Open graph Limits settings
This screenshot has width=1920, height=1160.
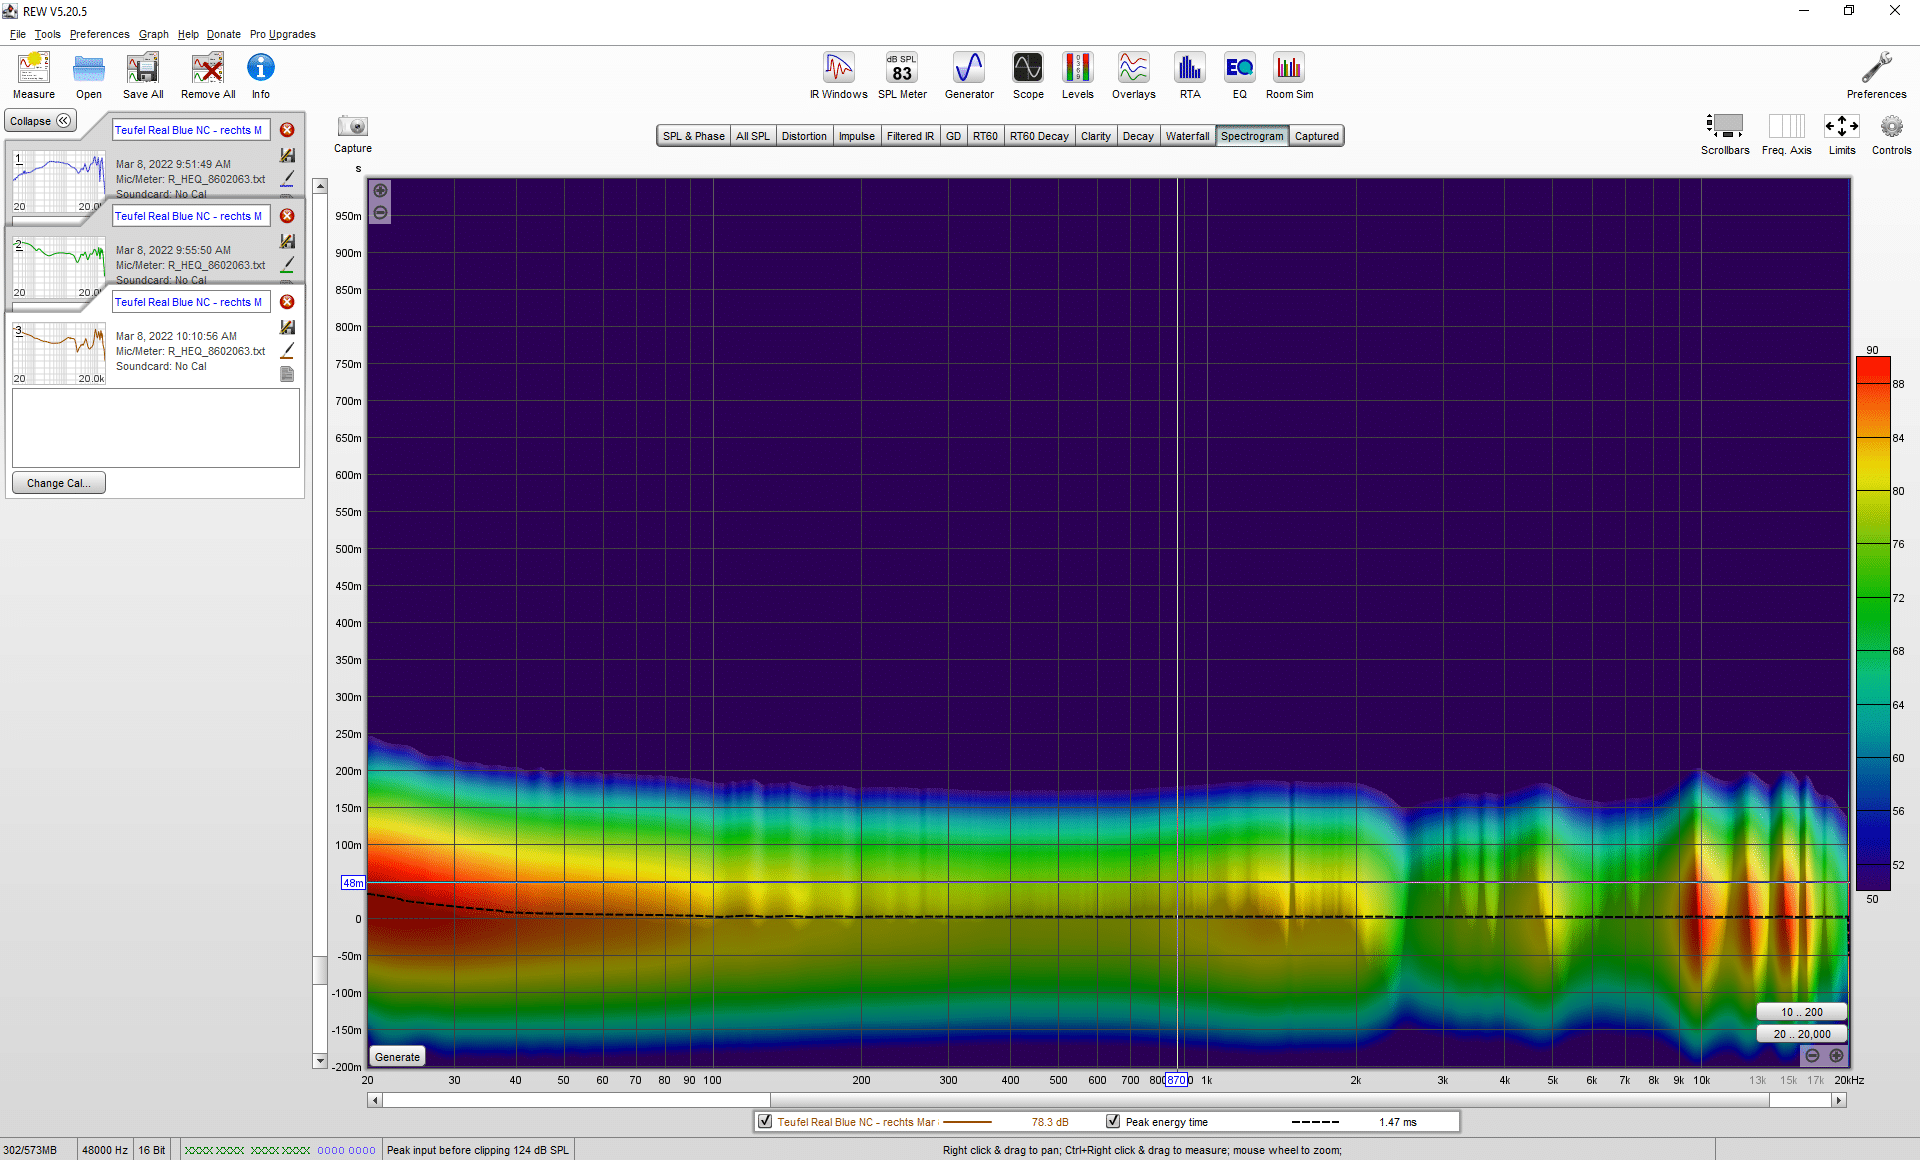click(x=1842, y=134)
